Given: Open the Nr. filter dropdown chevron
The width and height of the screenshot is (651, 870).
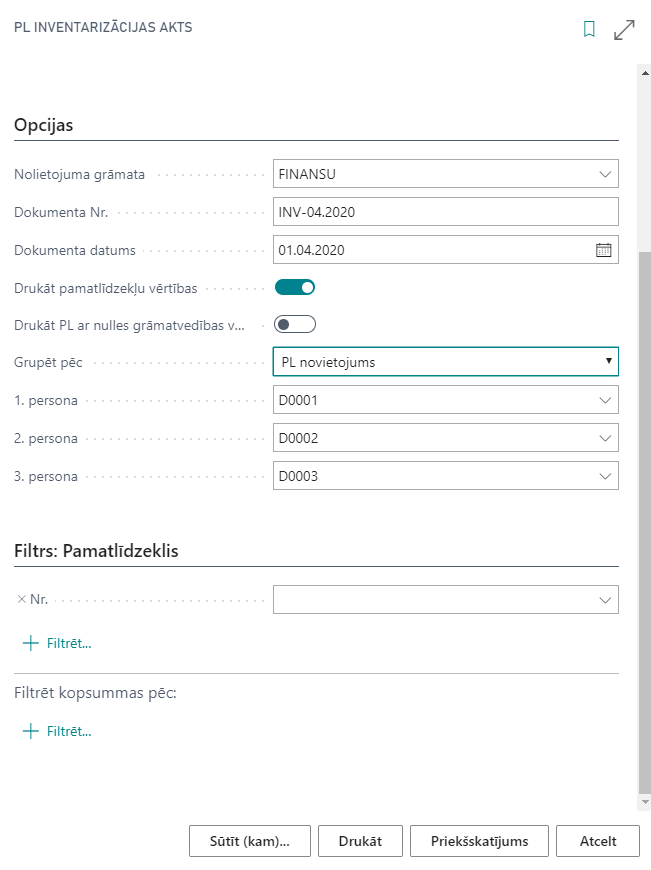Looking at the screenshot, I should (x=605, y=600).
